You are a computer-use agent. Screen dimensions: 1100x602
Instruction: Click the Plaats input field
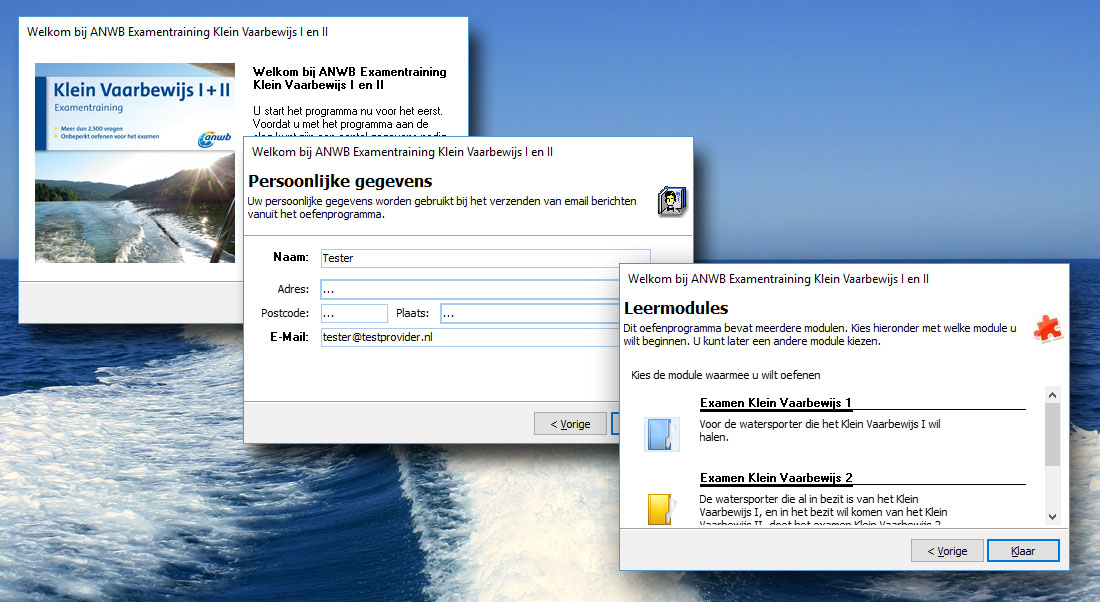530,314
